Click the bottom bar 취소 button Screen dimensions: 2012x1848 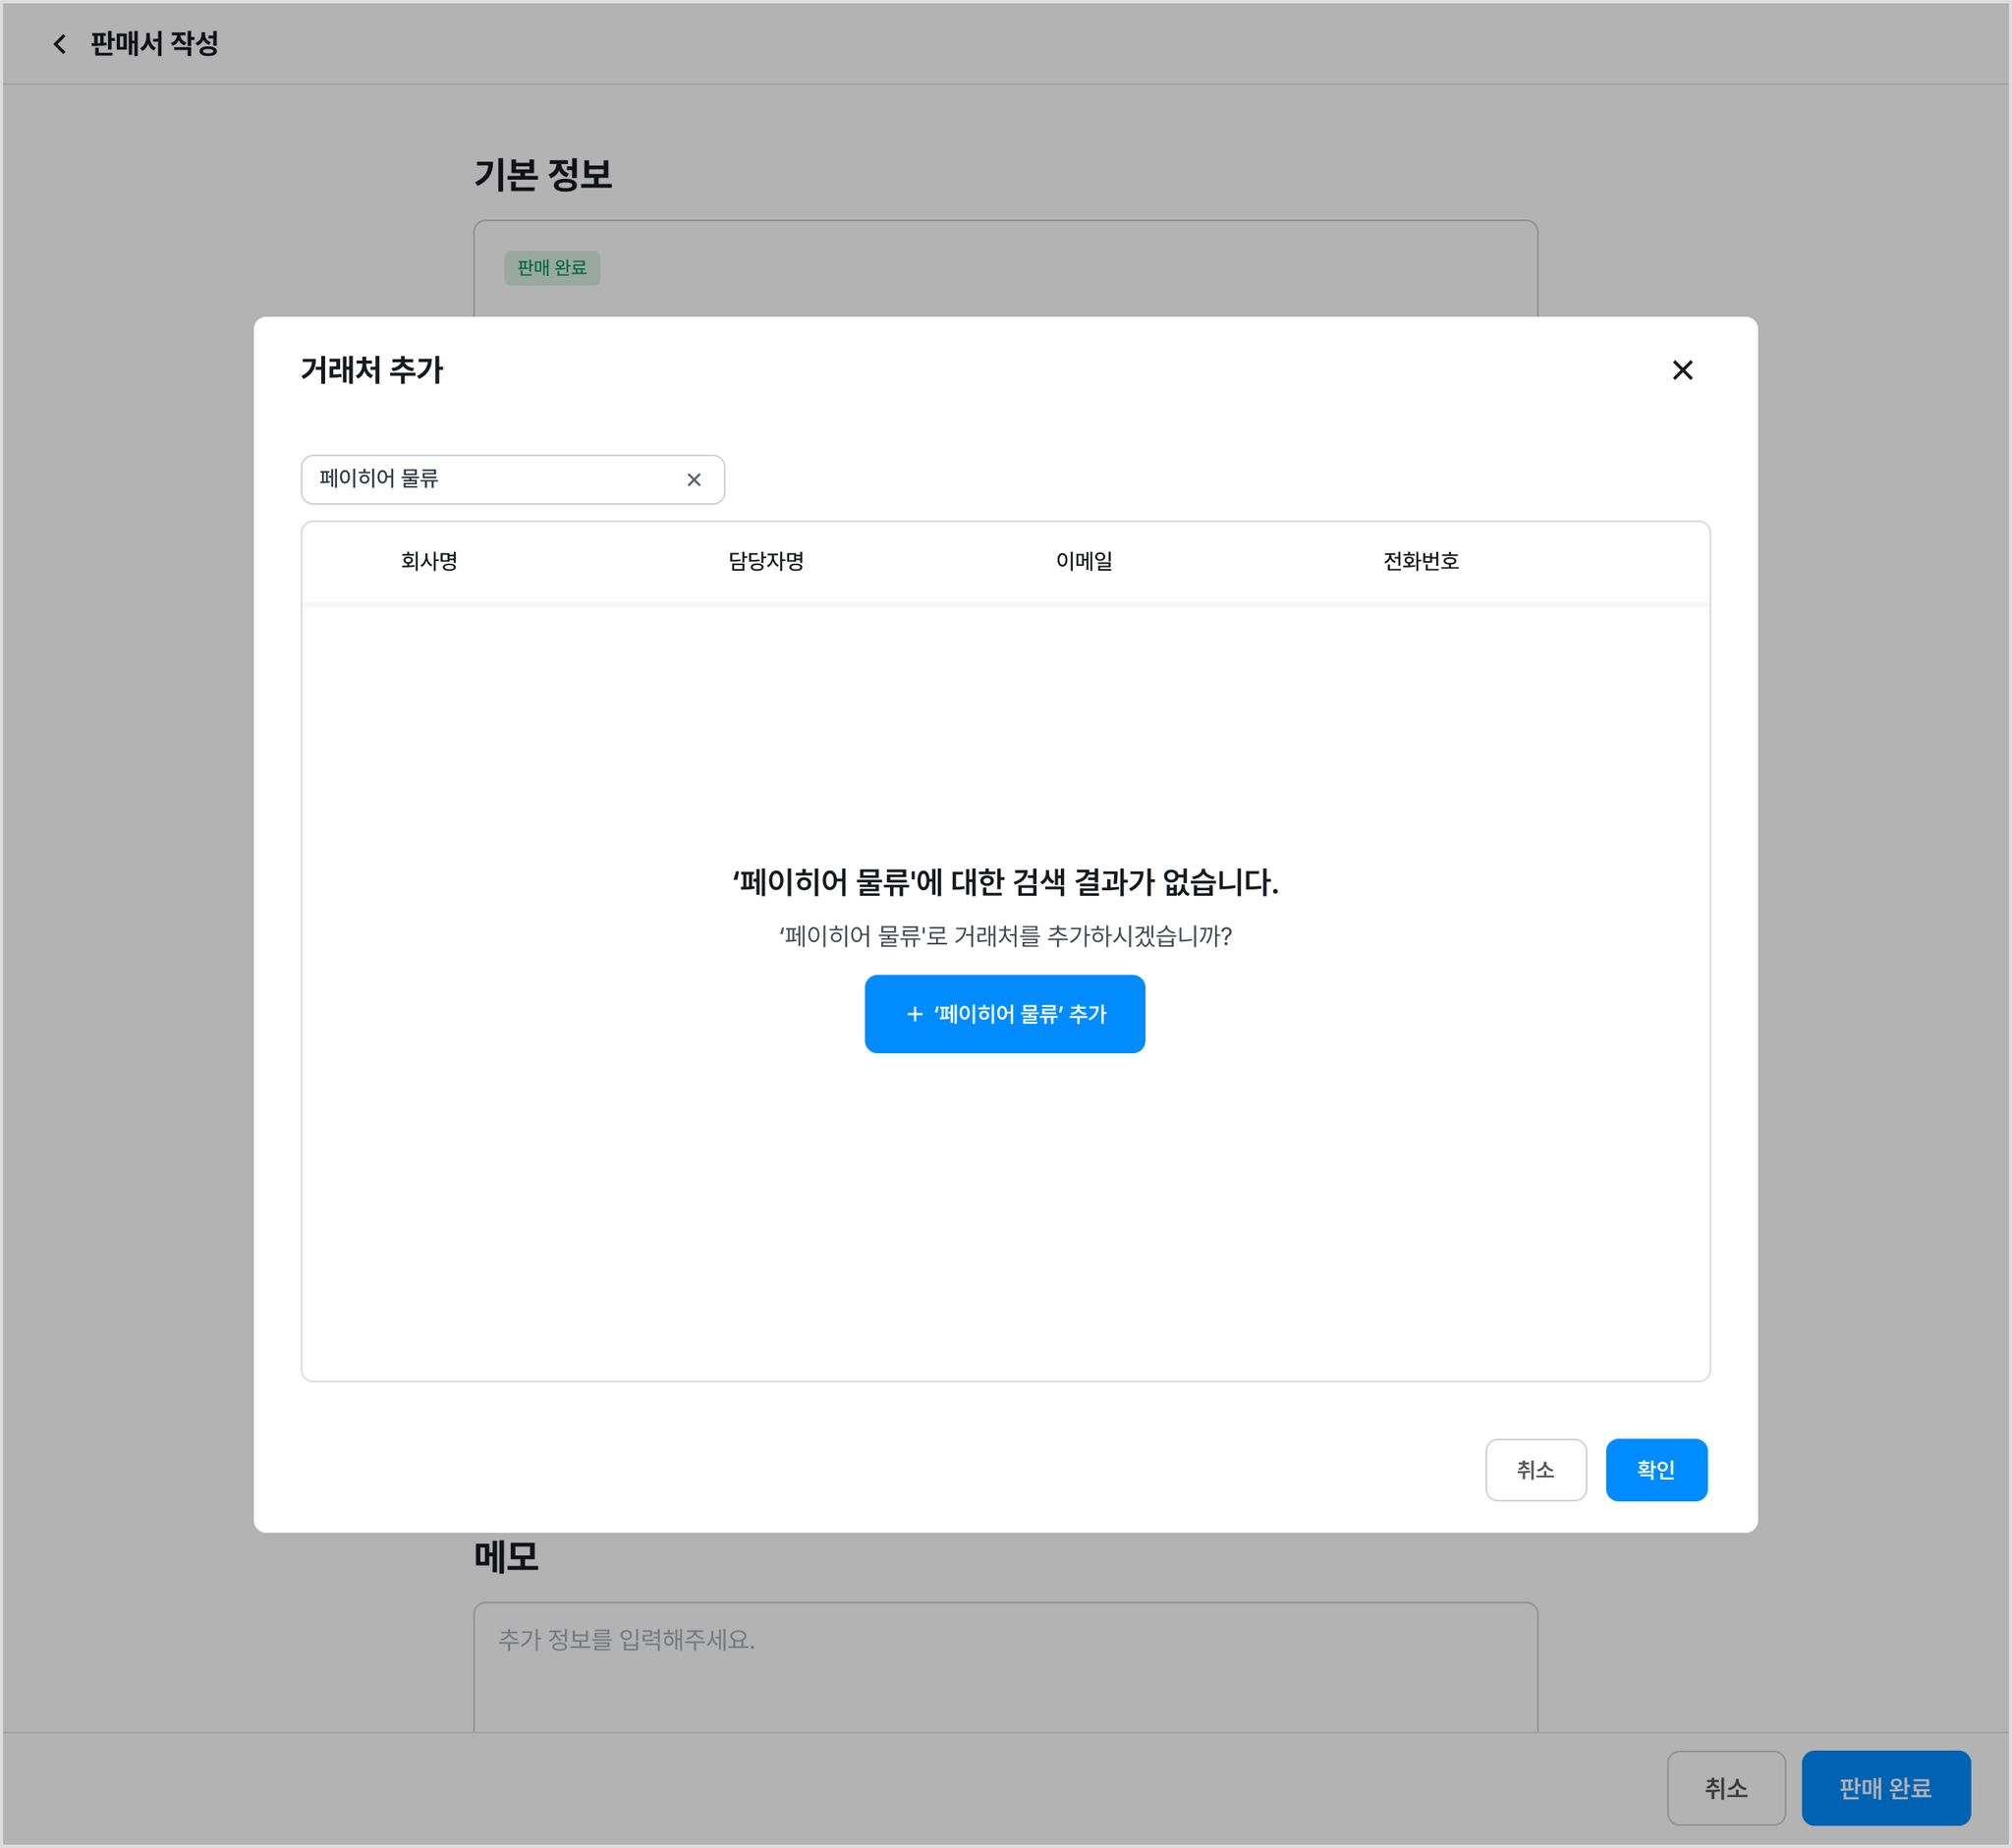(1726, 1788)
